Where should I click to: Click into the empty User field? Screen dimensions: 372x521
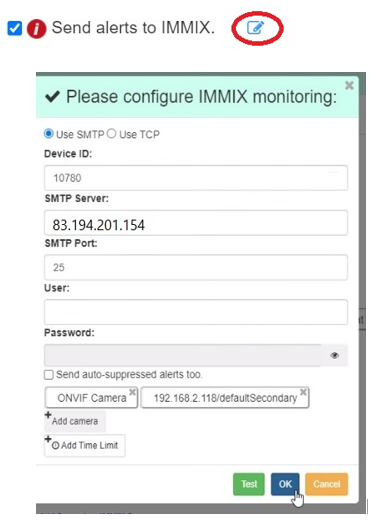(196, 312)
